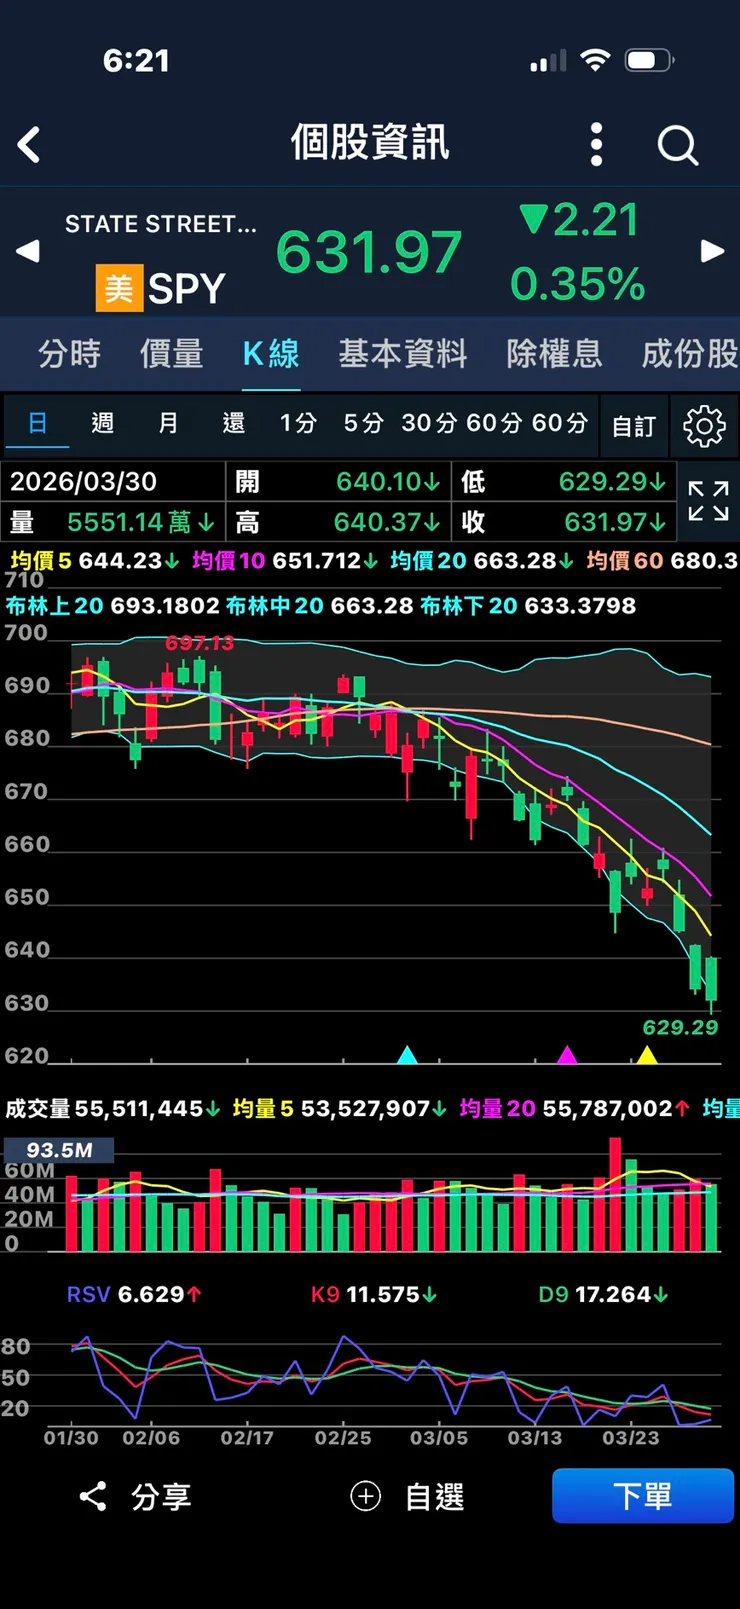The height and width of the screenshot is (1609, 740).
Task: Tap the volume 5551.14 萬
Action: point(140,522)
